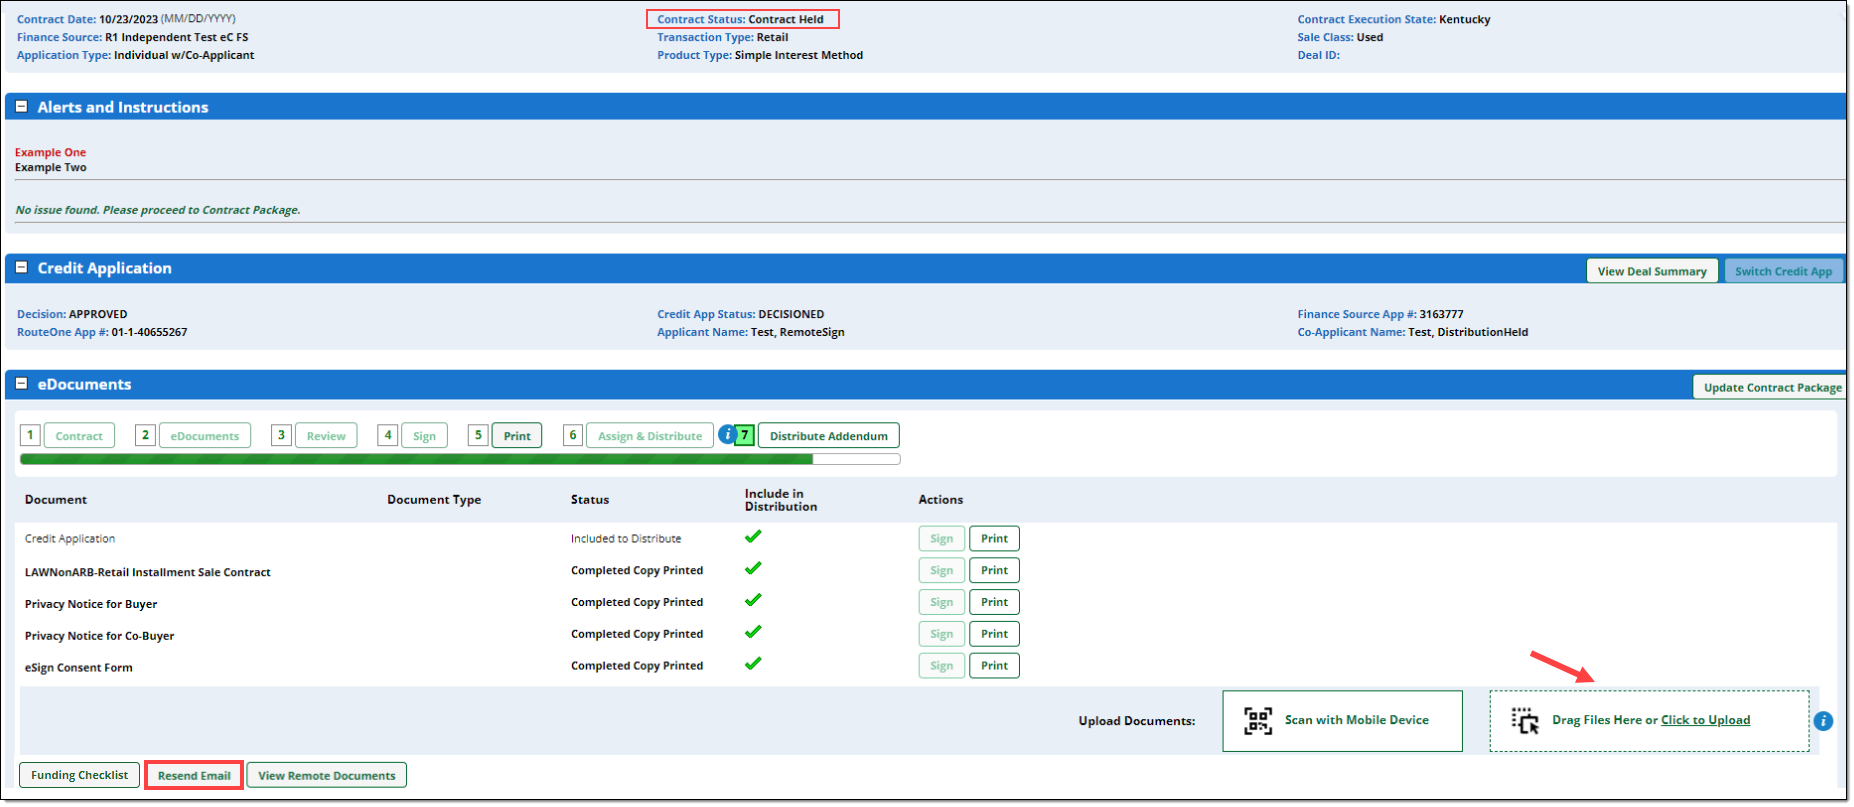Click the Example Two alert text
This screenshot has height=807, width=1854.
point(50,167)
